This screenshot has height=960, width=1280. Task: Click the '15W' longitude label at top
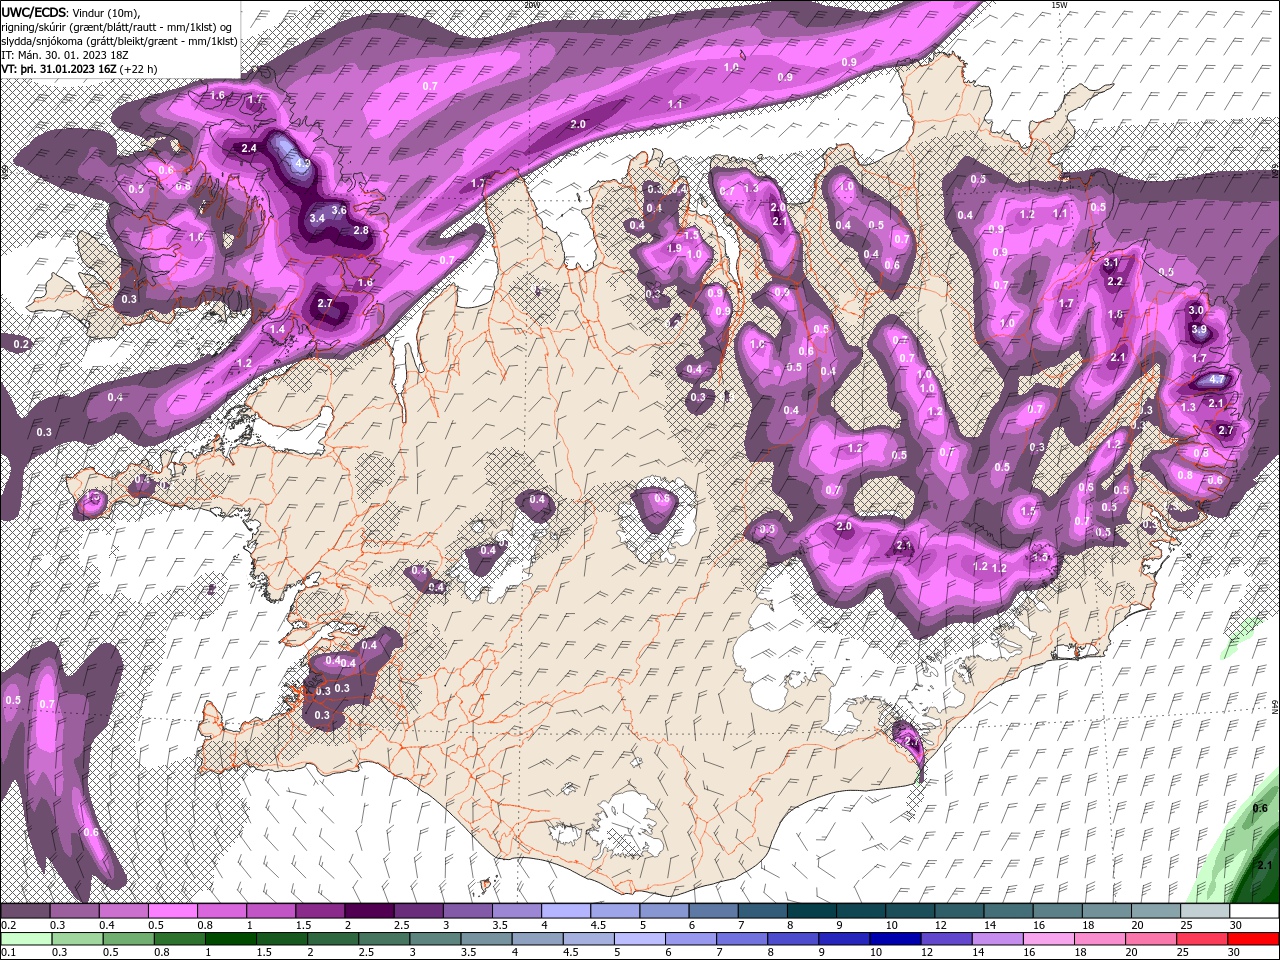pyautogui.click(x=1060, y=5)
